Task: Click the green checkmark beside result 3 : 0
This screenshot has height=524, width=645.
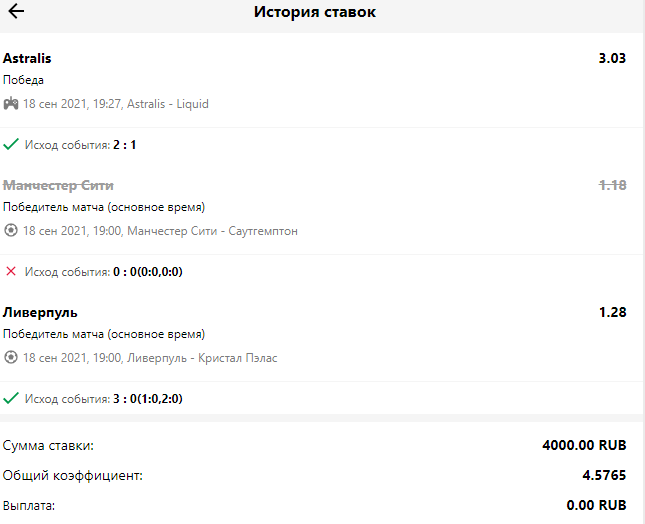Action: [11, 398]
